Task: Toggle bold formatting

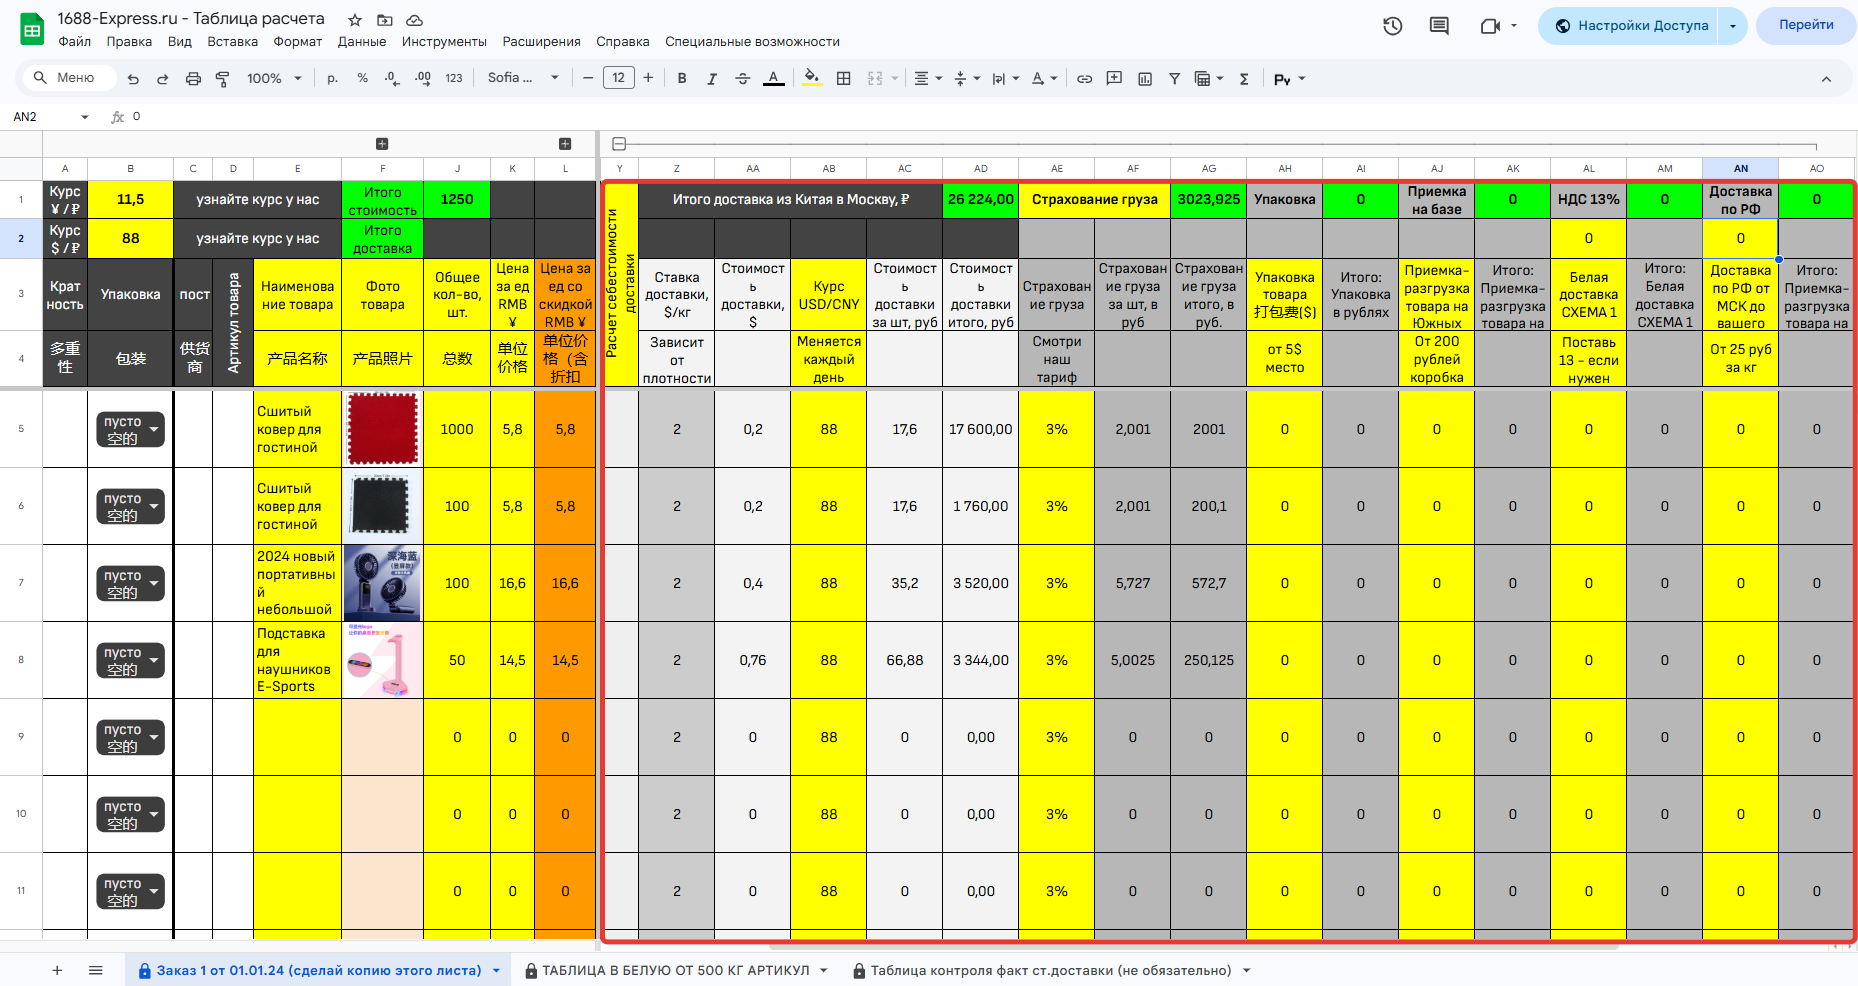Action: 682,79
